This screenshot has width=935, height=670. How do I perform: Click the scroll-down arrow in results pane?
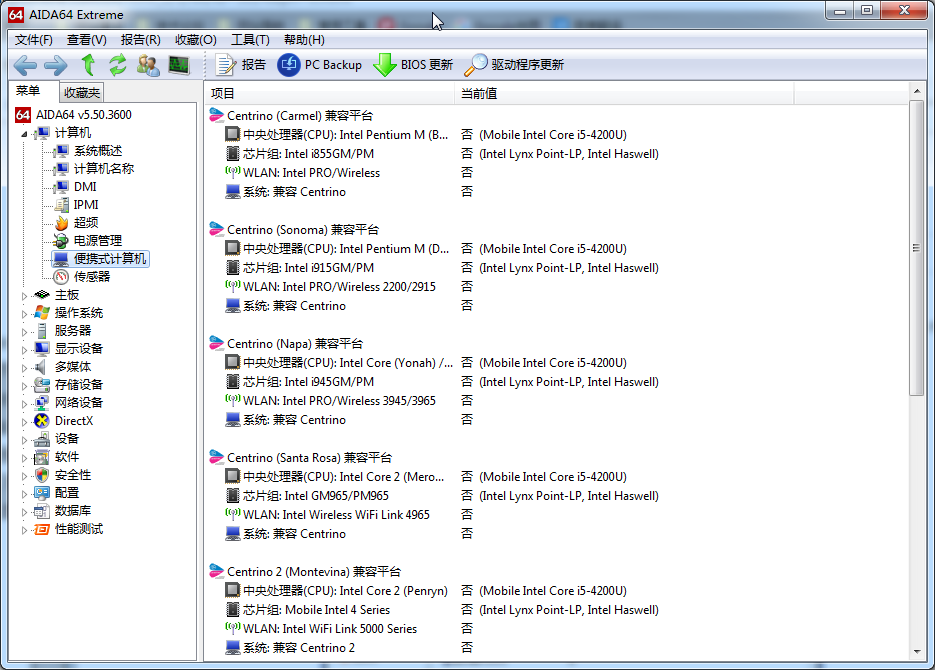coord(917,652)
